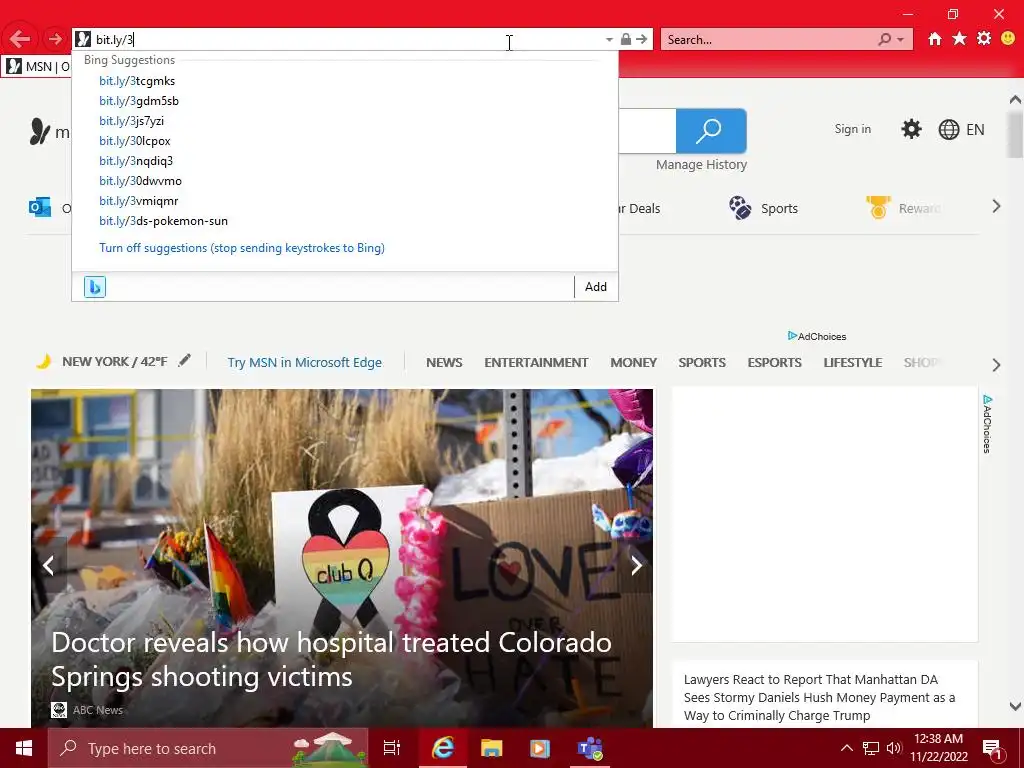Viewport: 1024px width, 768px height.
Task: Open the address bar autocomplete dropdown arrow
Action: click(609, 39)
